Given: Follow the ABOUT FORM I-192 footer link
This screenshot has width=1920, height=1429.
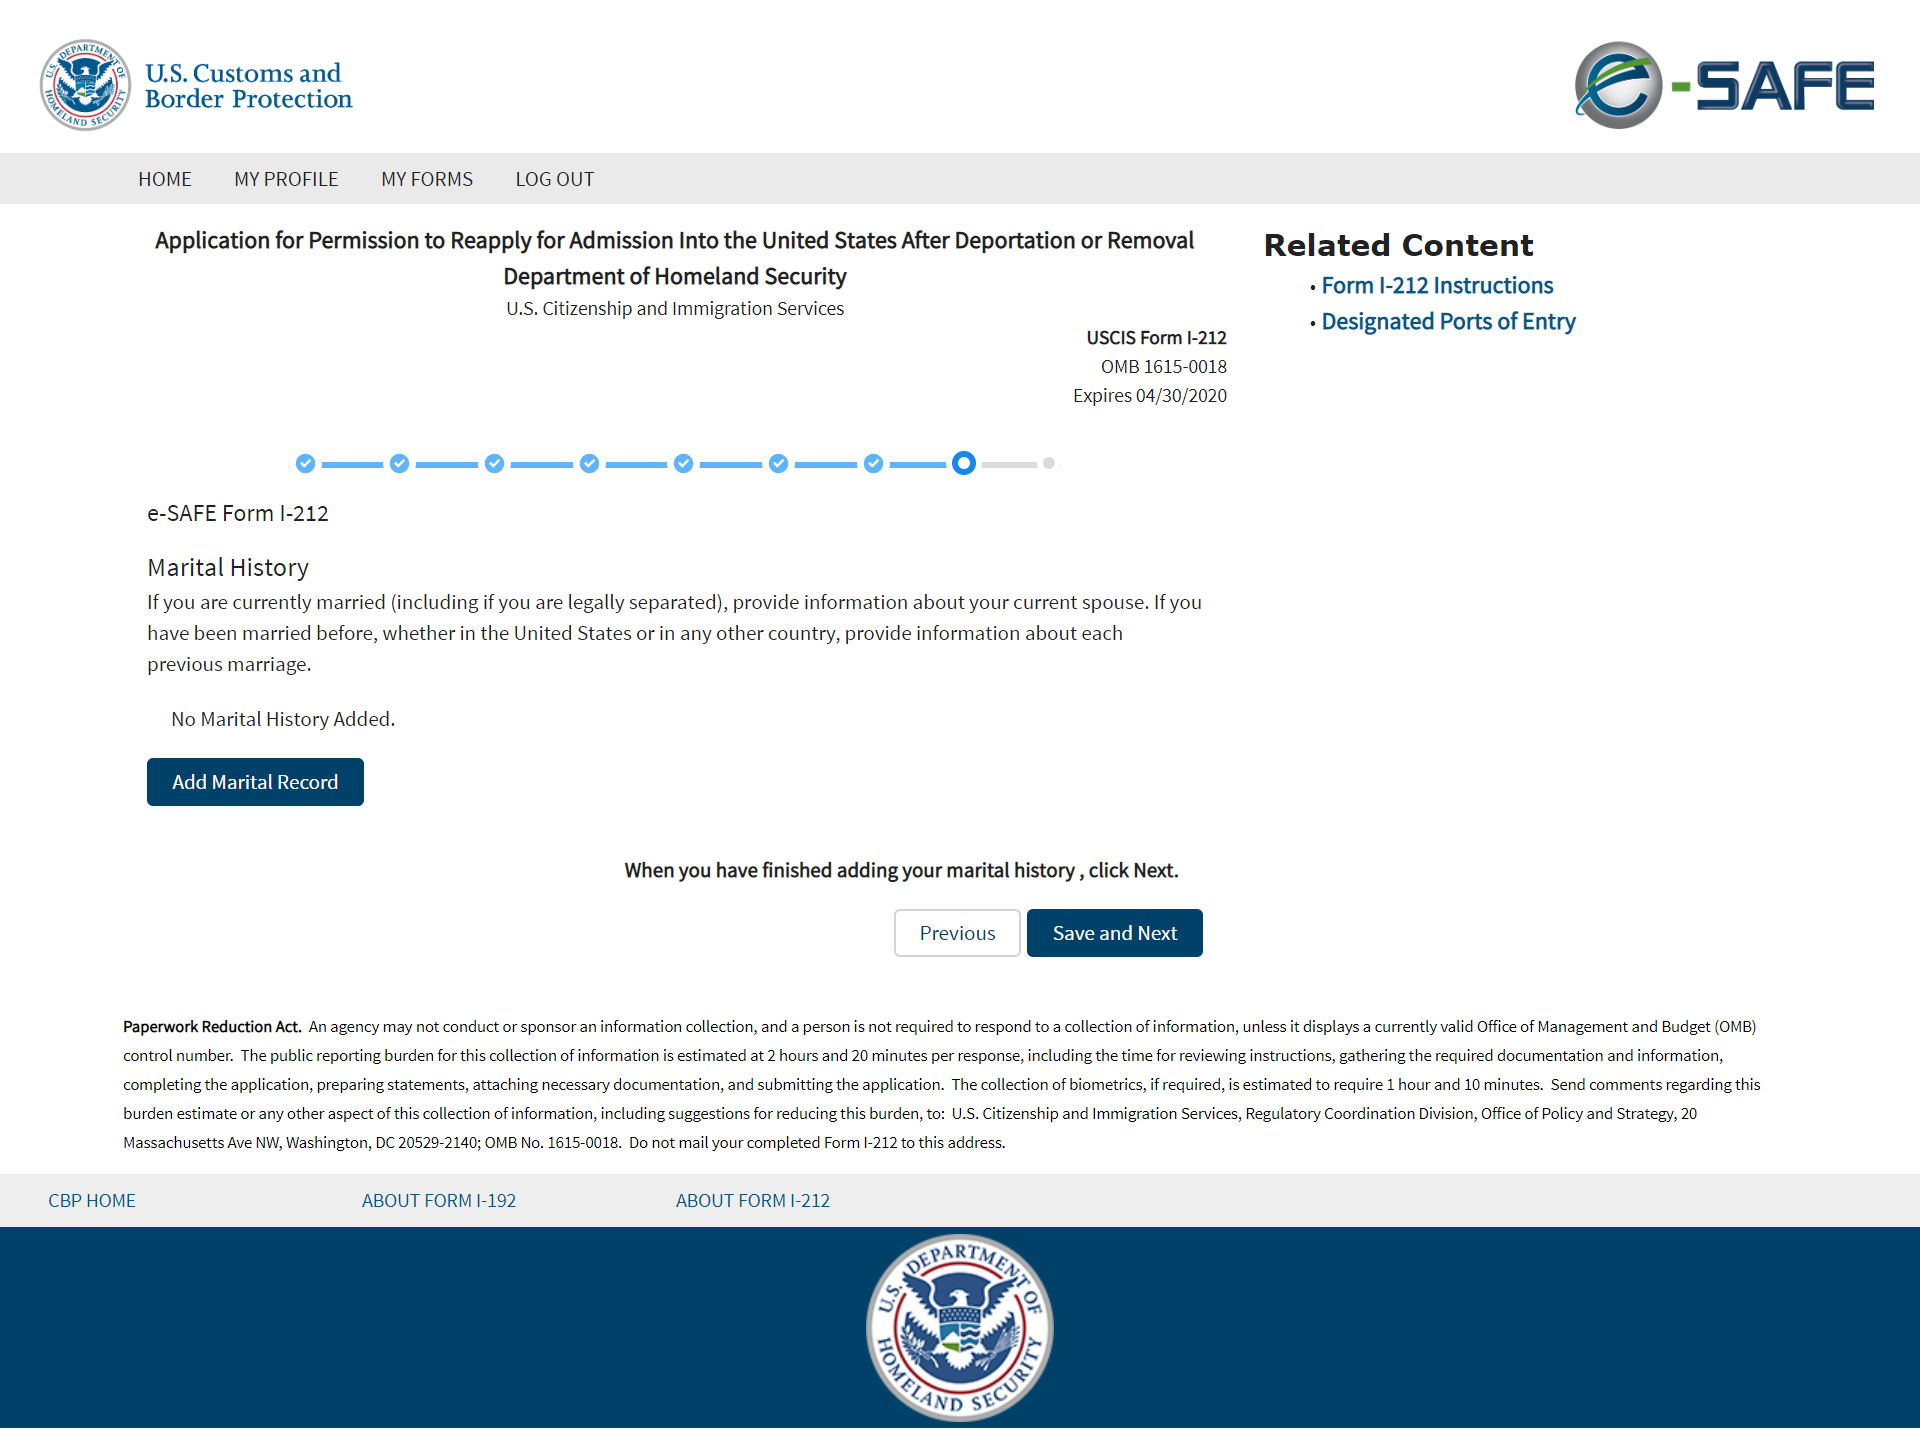Looking at the screenshot, I should tap(439, 1200).
